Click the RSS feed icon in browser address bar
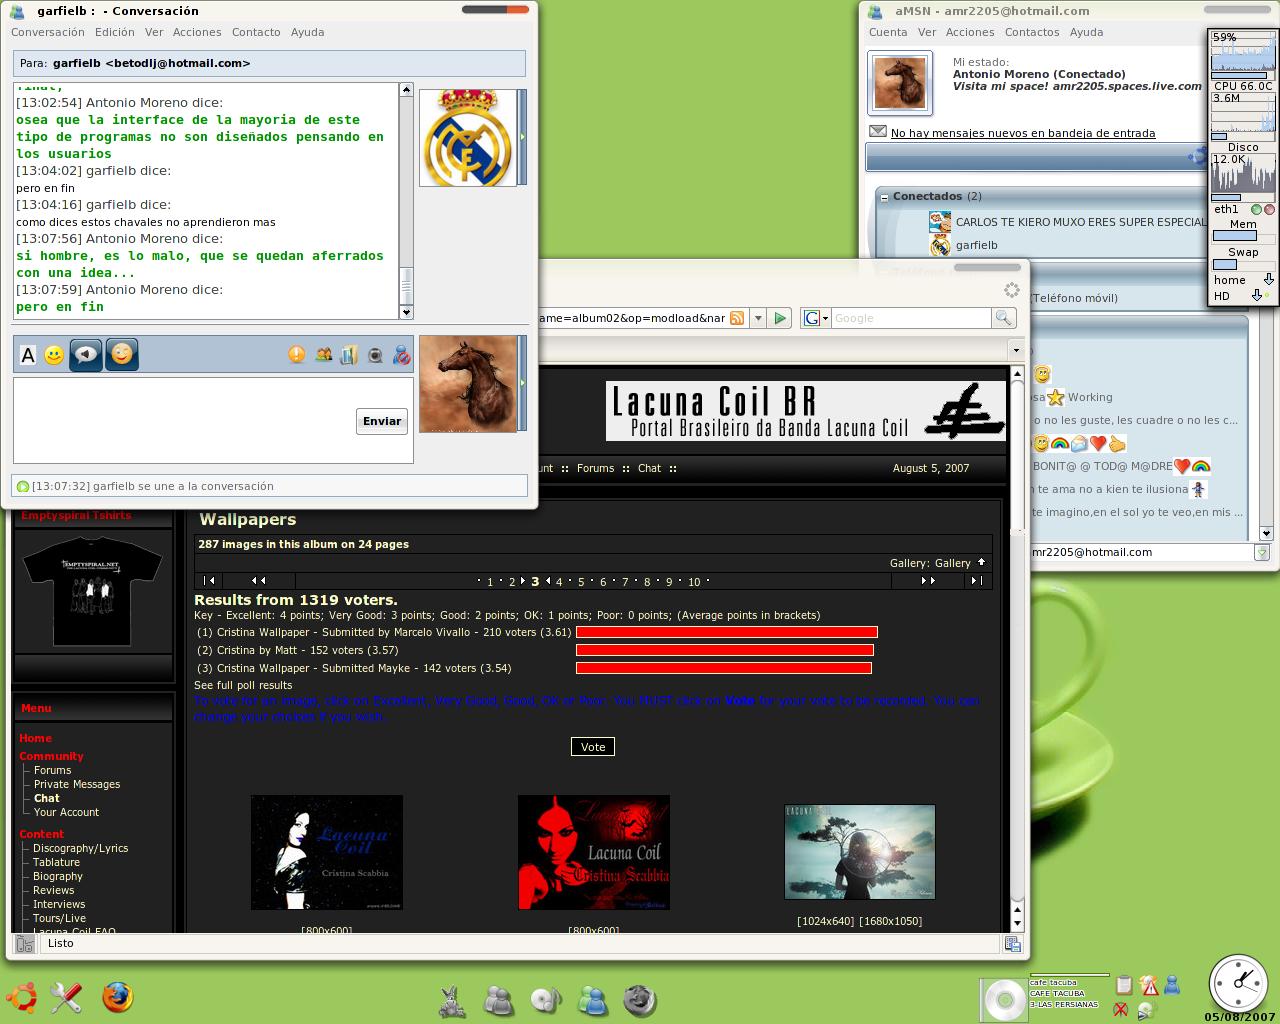 (x=737, y=318)
